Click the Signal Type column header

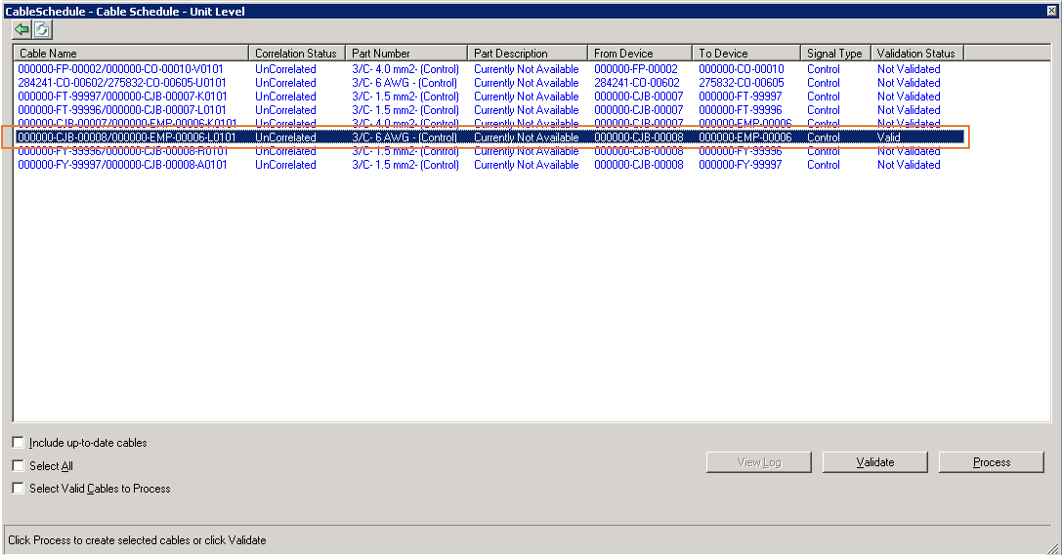point(835,53)
